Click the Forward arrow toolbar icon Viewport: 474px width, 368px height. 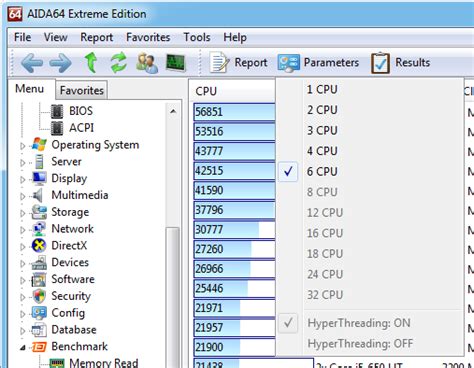(60, 63)
